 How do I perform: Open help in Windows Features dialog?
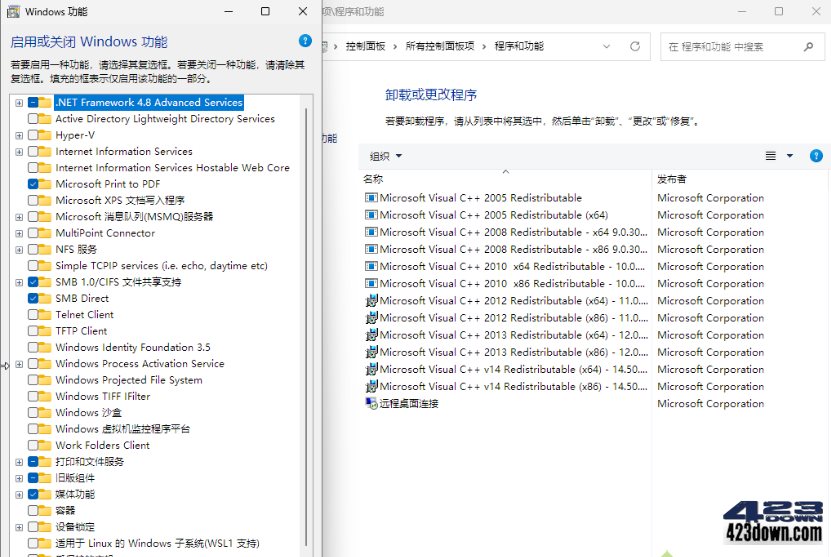pyautogui.click(x=305, y=41)
